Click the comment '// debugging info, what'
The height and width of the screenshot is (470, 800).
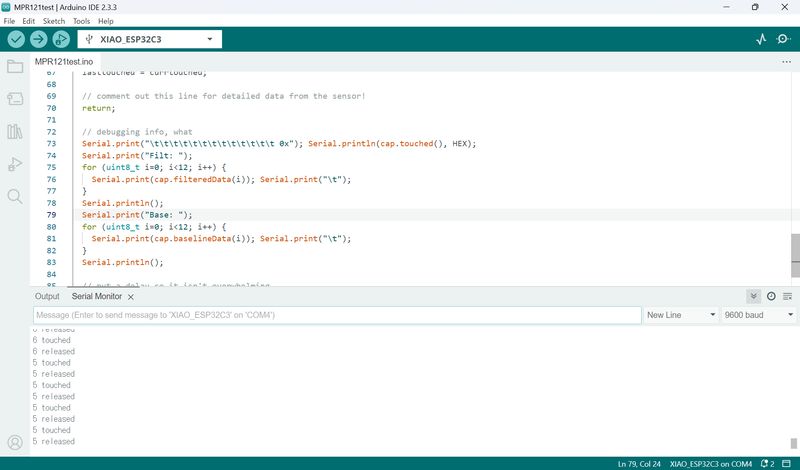[x=137, y=132]
